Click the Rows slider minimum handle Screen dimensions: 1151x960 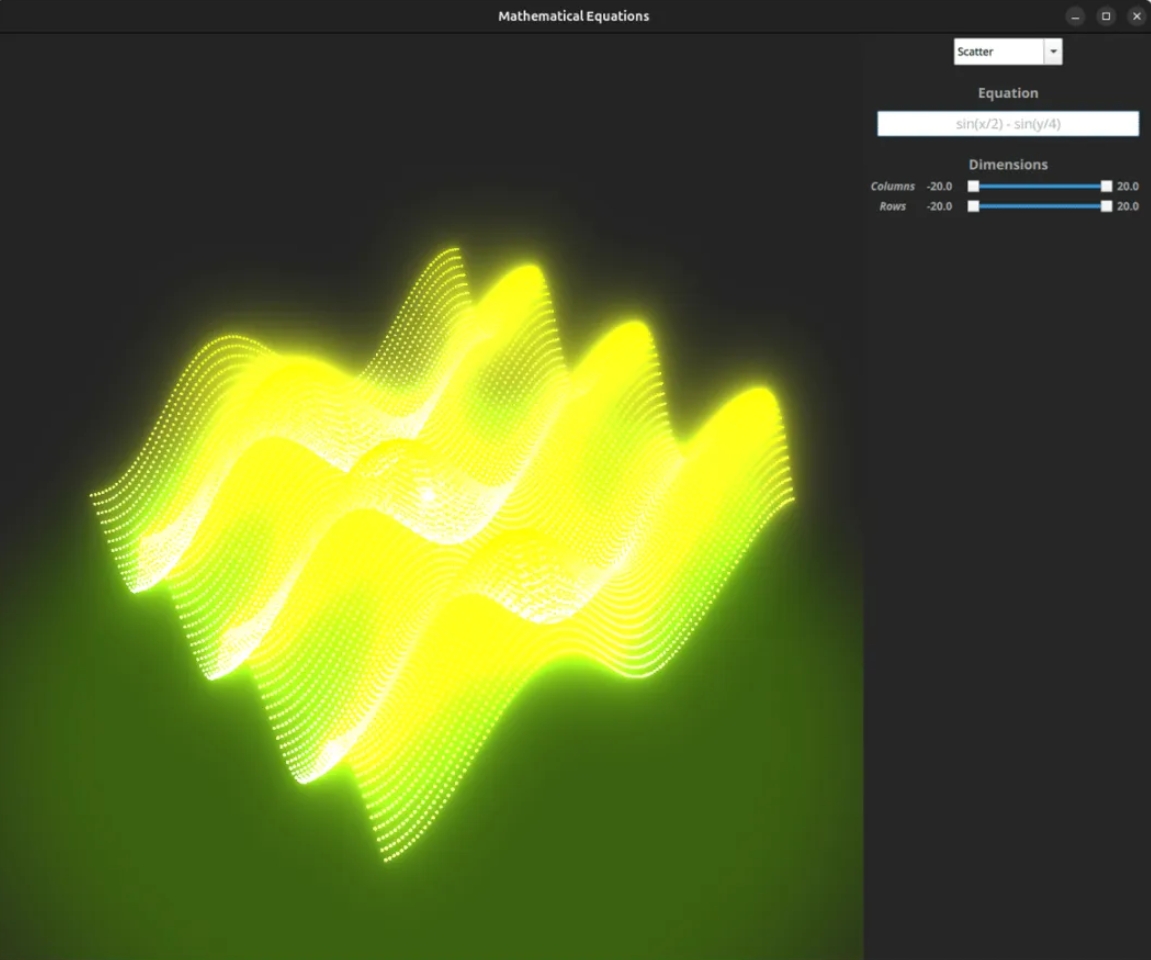(973, 206)
